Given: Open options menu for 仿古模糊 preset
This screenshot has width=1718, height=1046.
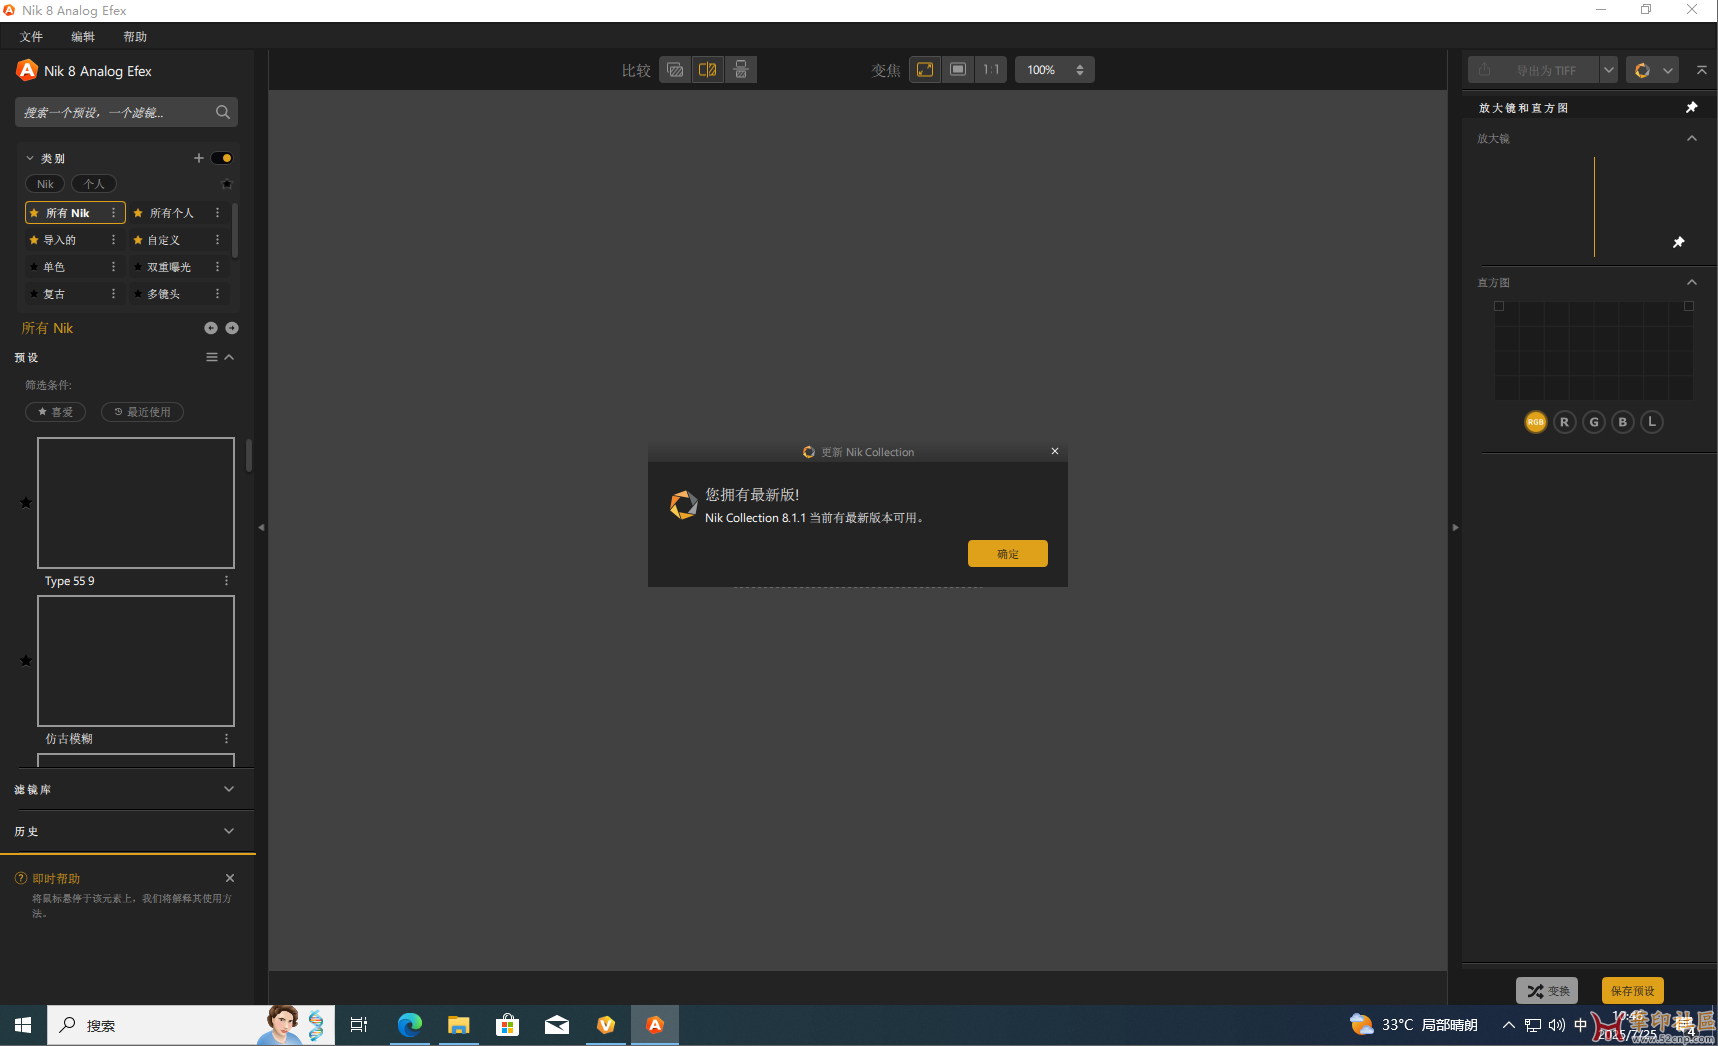Looking at the screenshot, I should pyautogui.click(x=226, y=739).
